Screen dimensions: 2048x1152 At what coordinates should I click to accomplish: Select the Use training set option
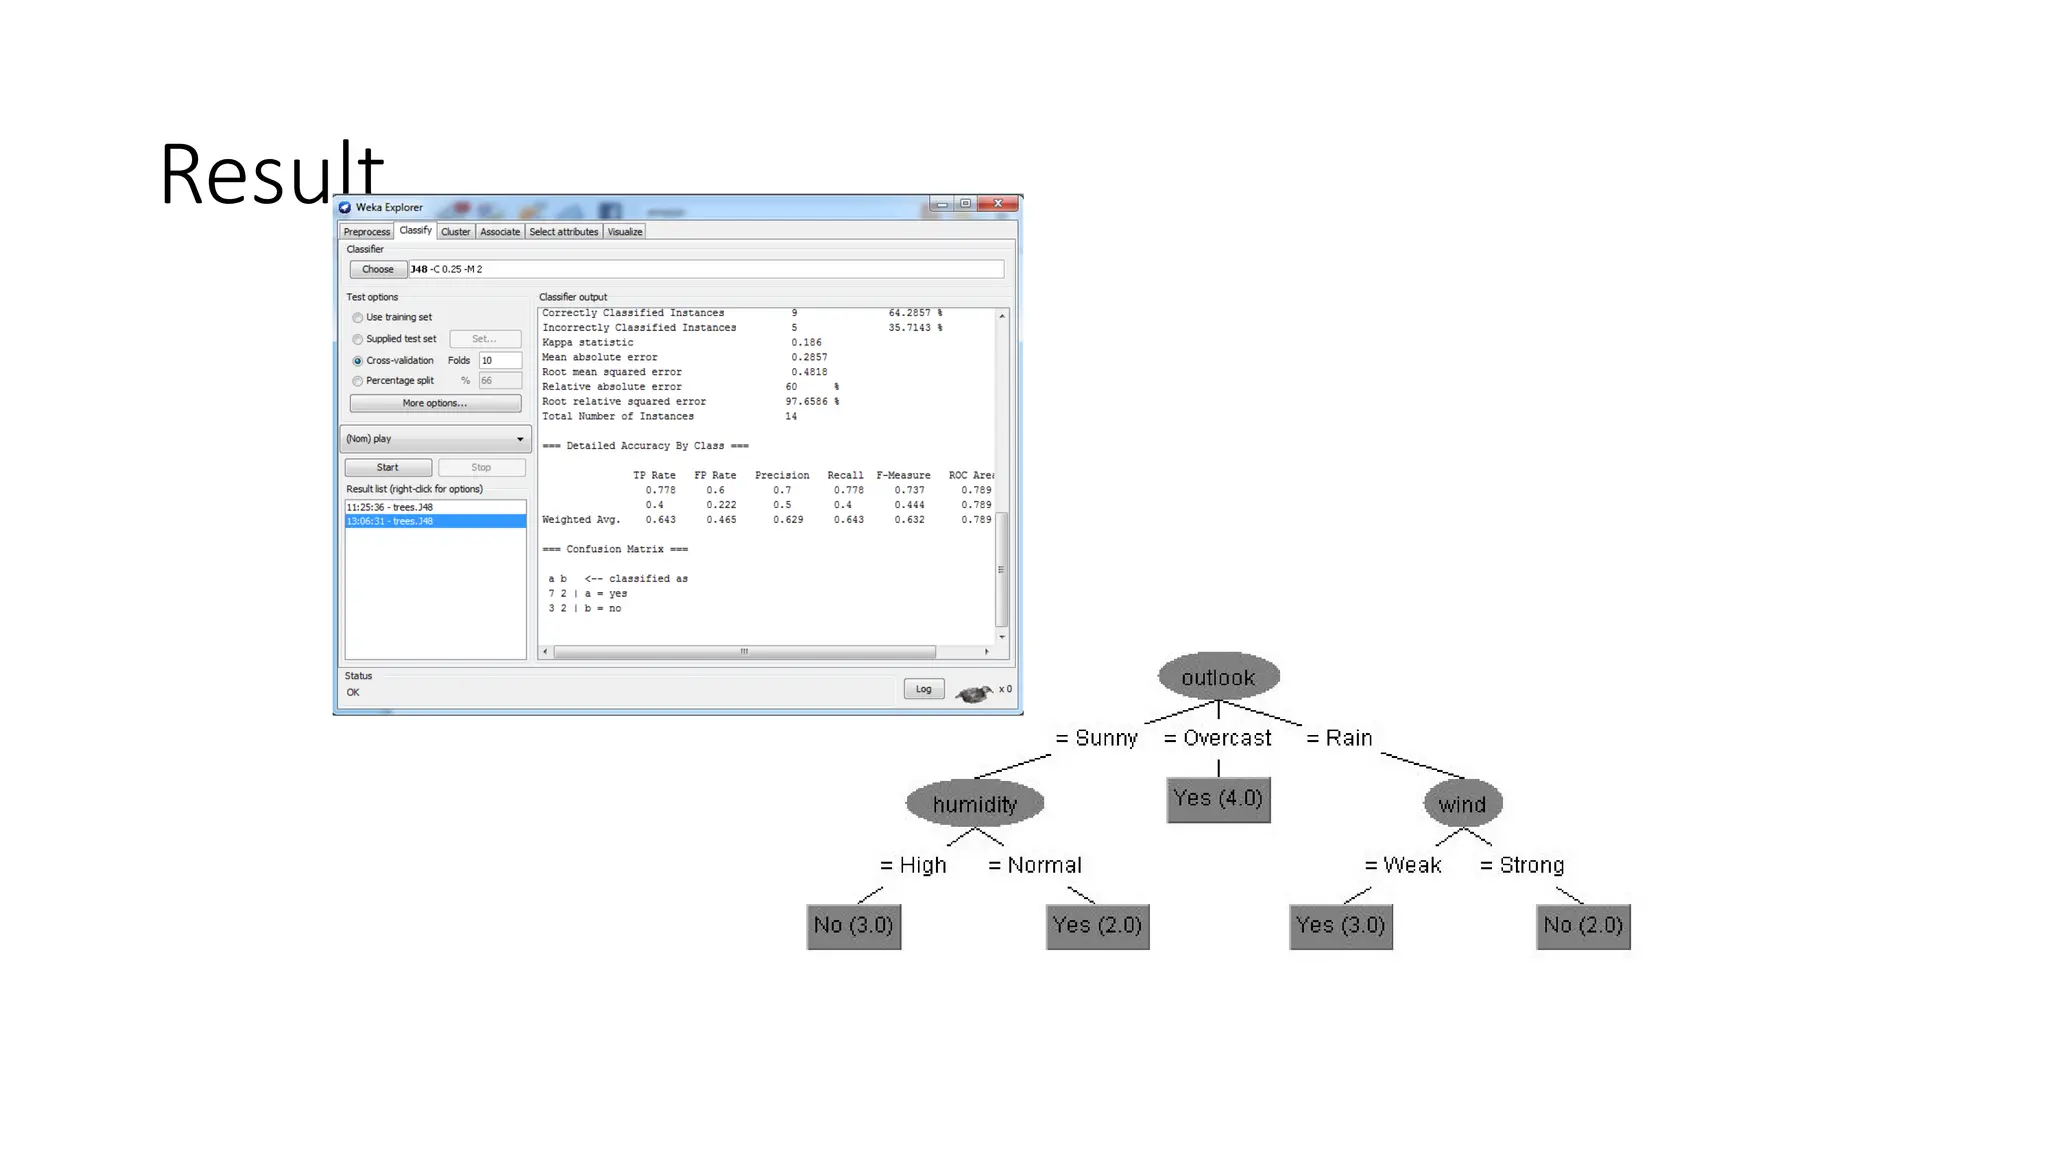[358, 318]
